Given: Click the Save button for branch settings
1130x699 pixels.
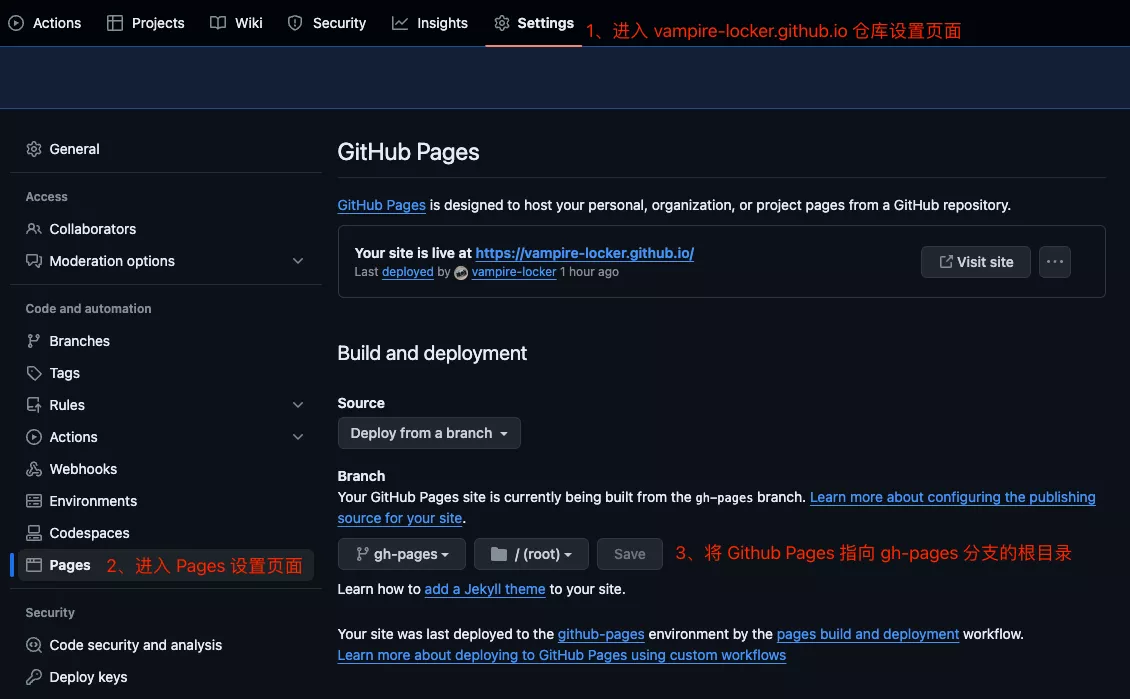Looking at the screenshot, I should pyautogui.click(x=629, y=553).
